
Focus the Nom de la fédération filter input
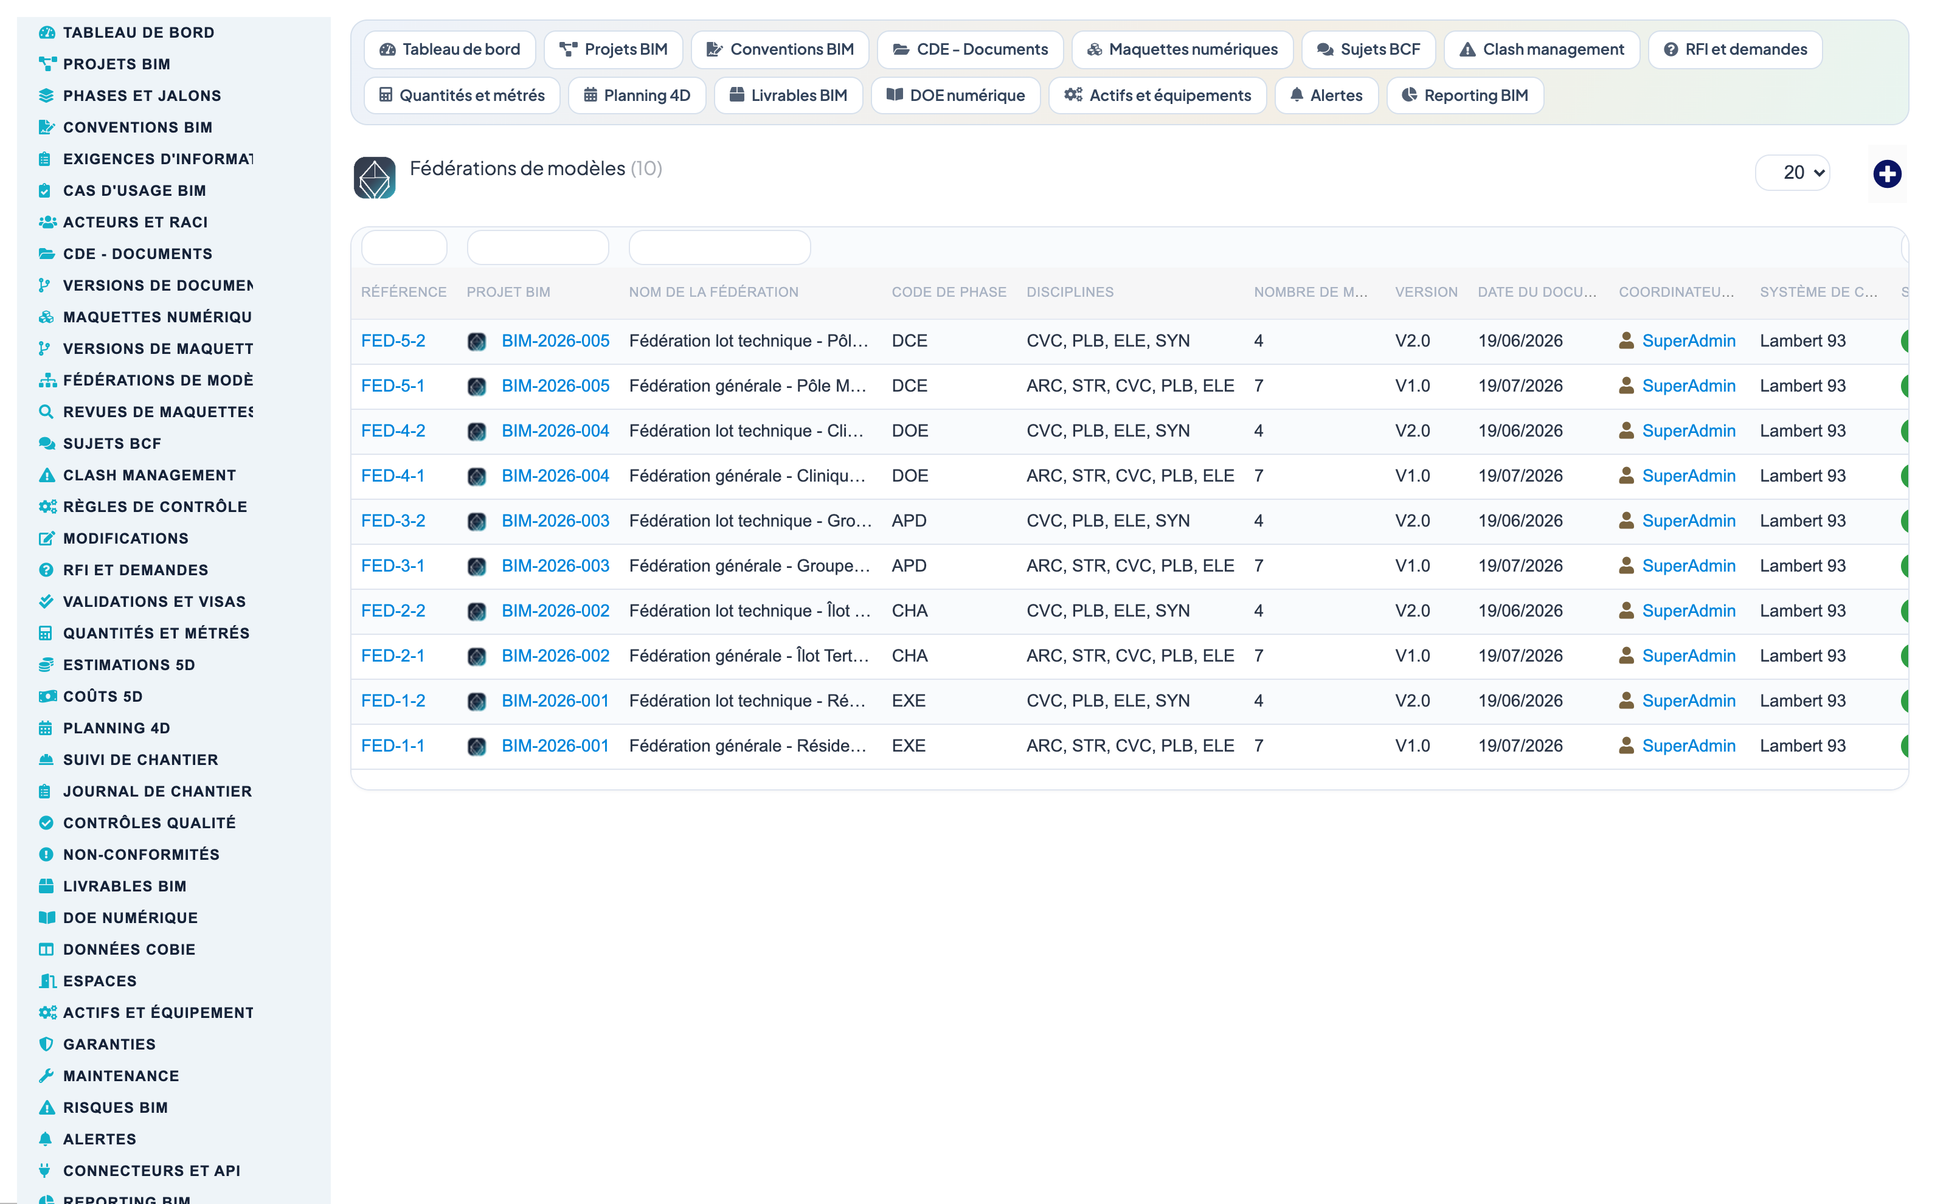(719, 247)
